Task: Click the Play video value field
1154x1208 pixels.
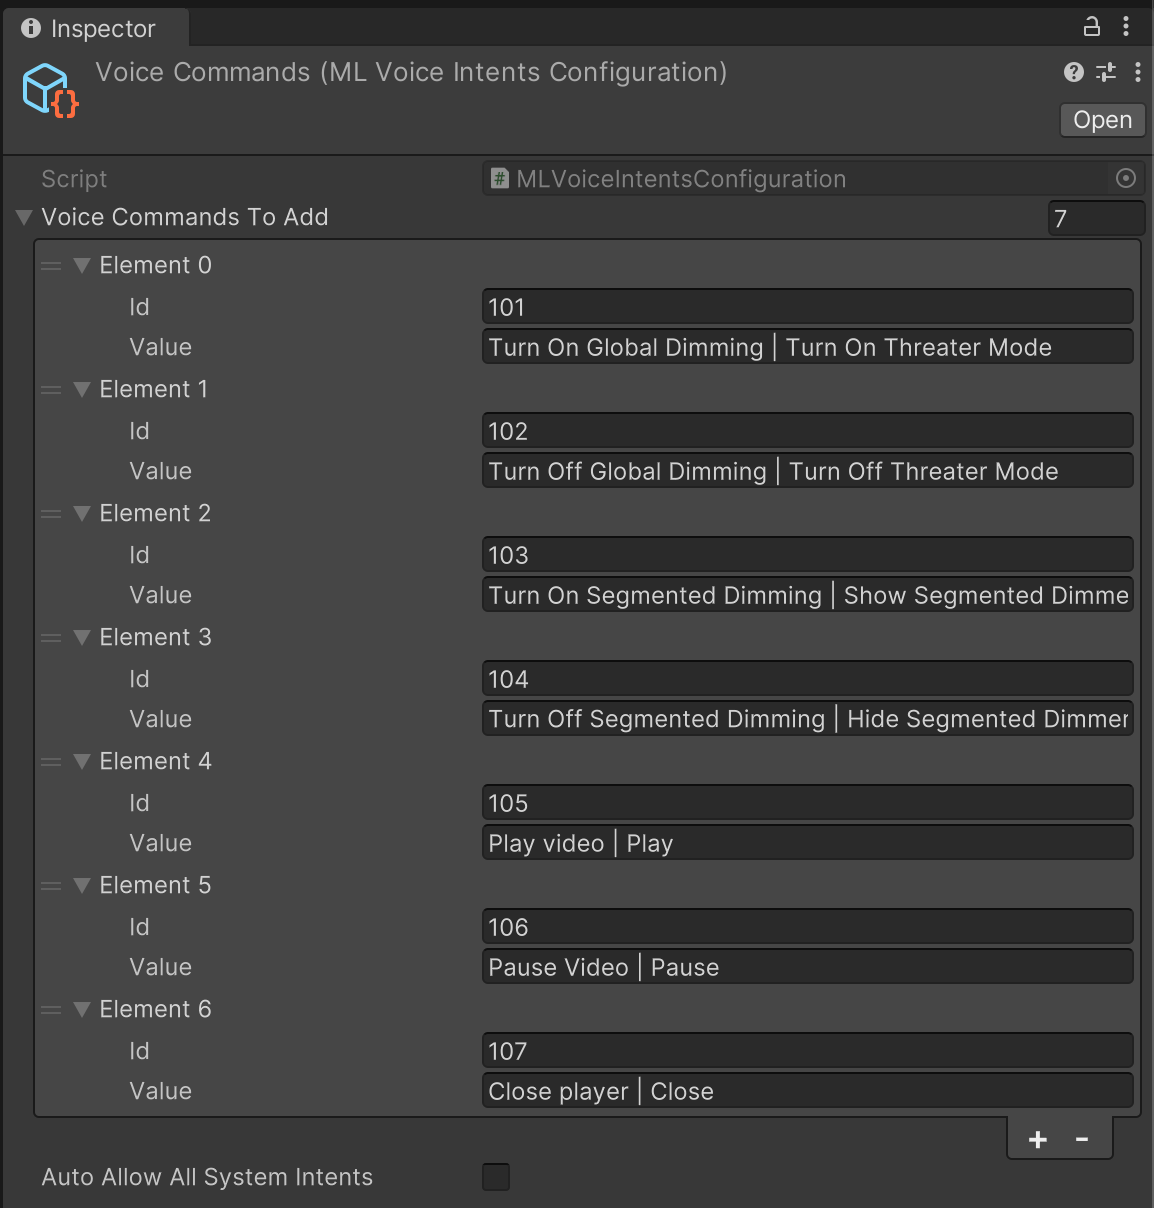Action: pos(807,843)
